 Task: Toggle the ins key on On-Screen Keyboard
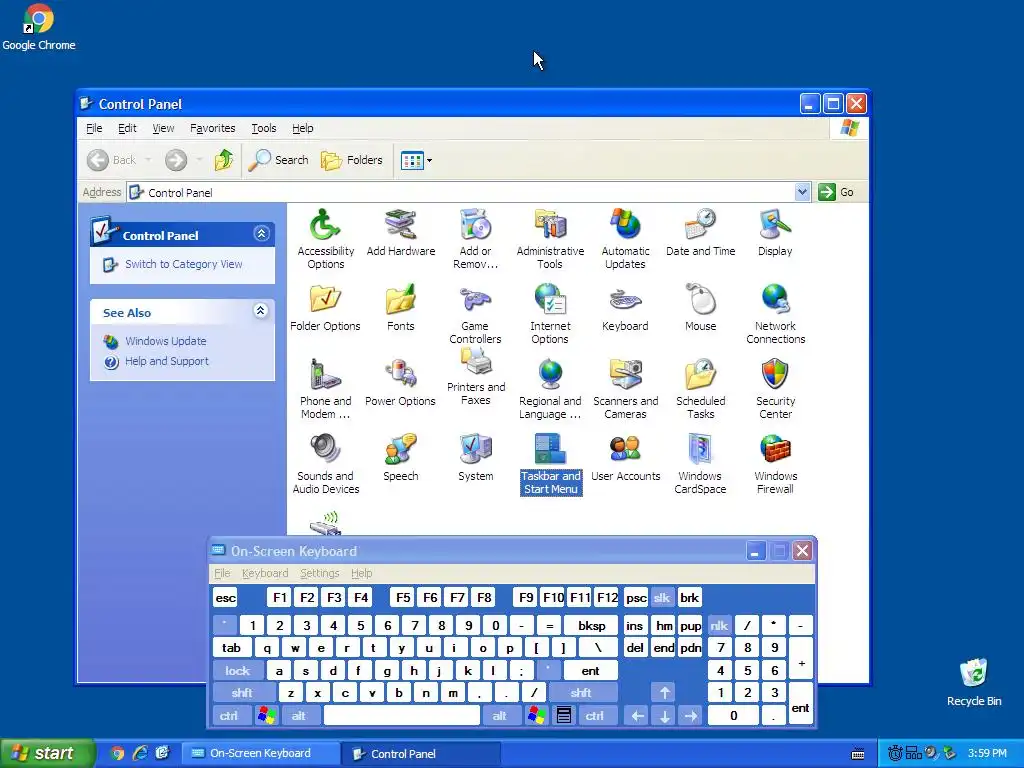(635, 626)
